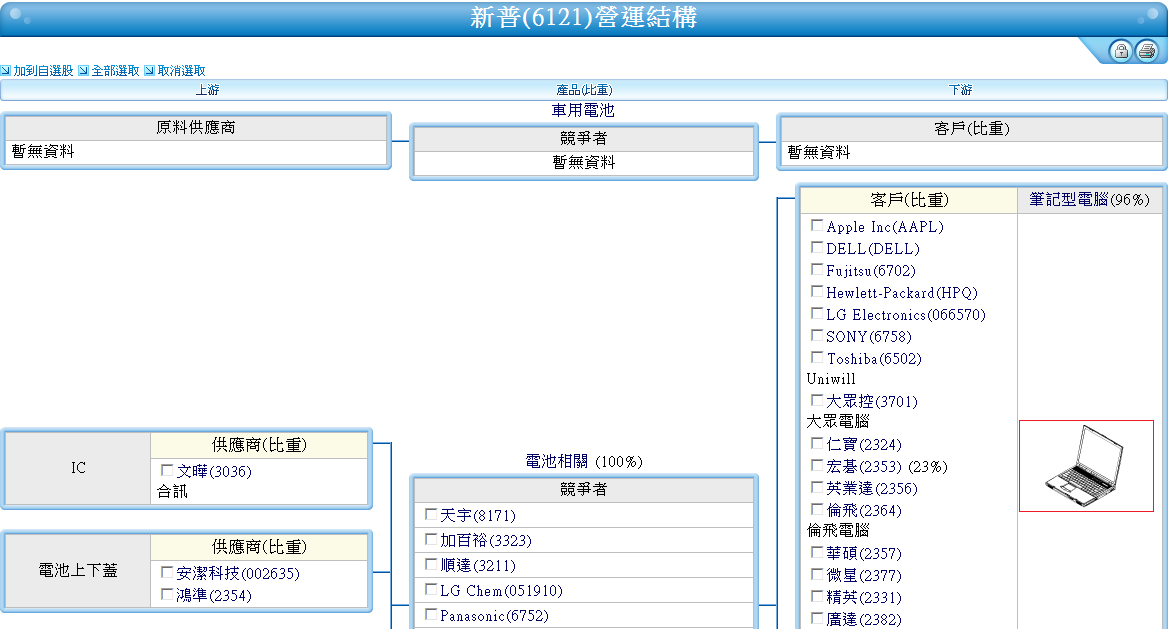Click the Uniwill text entry
1170x629 pixels.
(x=831, y=379)
